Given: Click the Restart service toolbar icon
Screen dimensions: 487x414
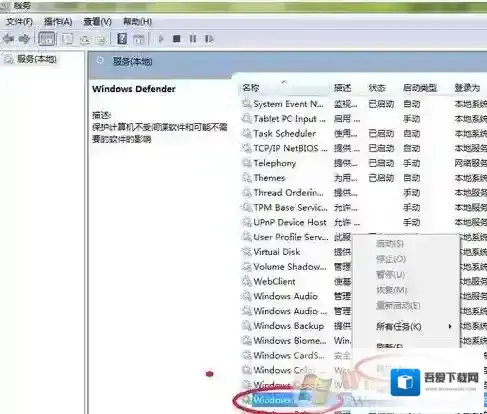Looking at the screenshot, I should [209, 39].
